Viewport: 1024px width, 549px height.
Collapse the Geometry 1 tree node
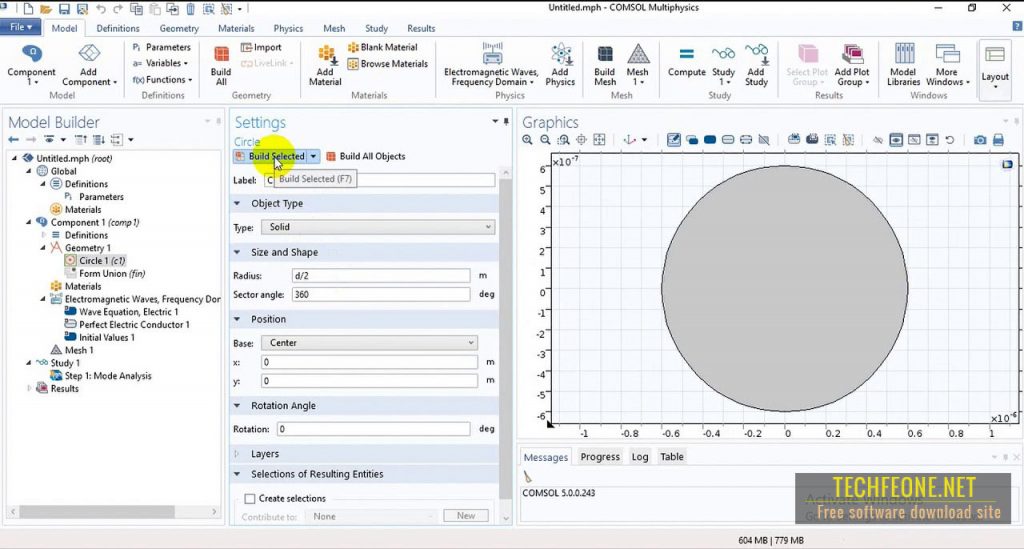click(43, 248)
